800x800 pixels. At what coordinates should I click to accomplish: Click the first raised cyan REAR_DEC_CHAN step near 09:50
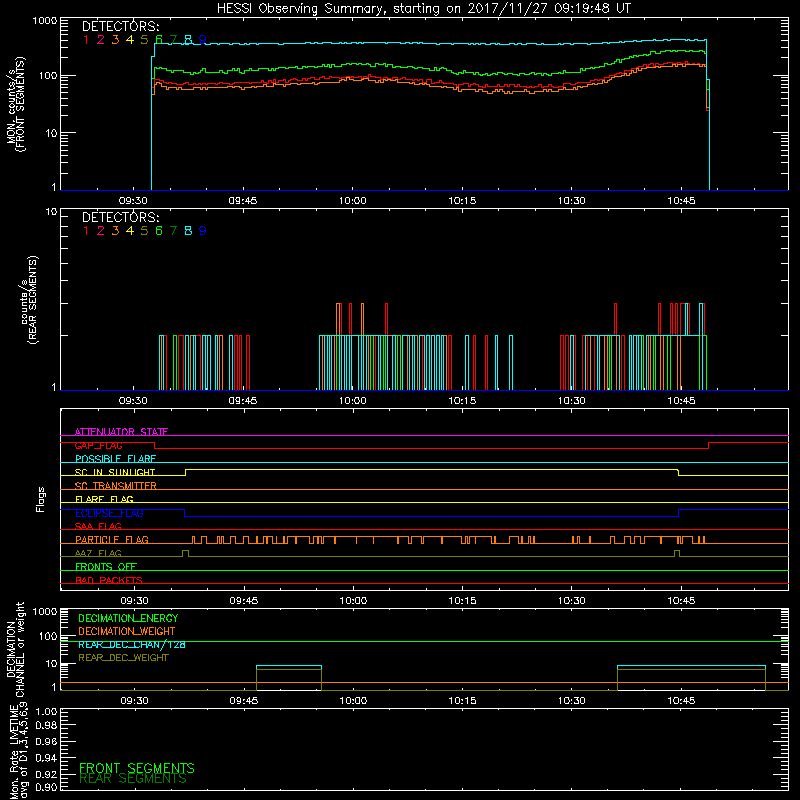(x=289, y=666)
